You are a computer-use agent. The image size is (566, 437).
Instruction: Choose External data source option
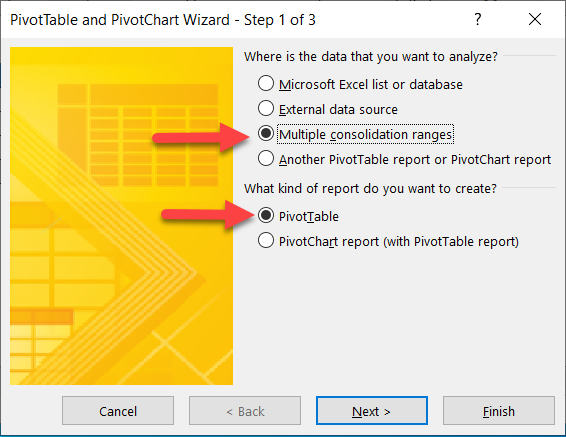click(x=266, y=108)
